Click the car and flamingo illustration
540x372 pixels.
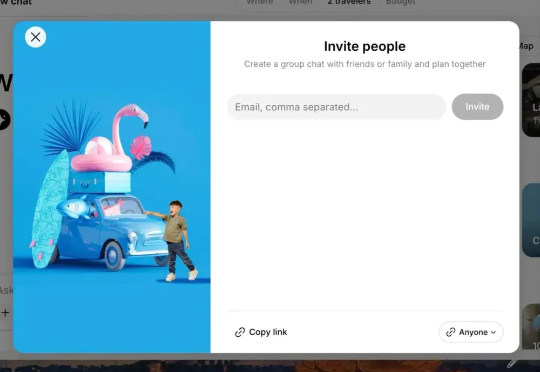pyautogui.click(x=112, y=187)
